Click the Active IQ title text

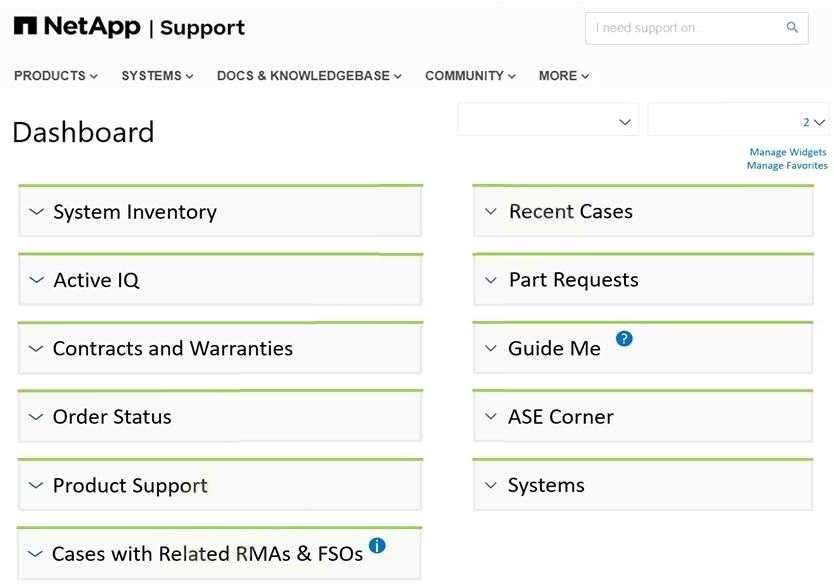(96, 280)
